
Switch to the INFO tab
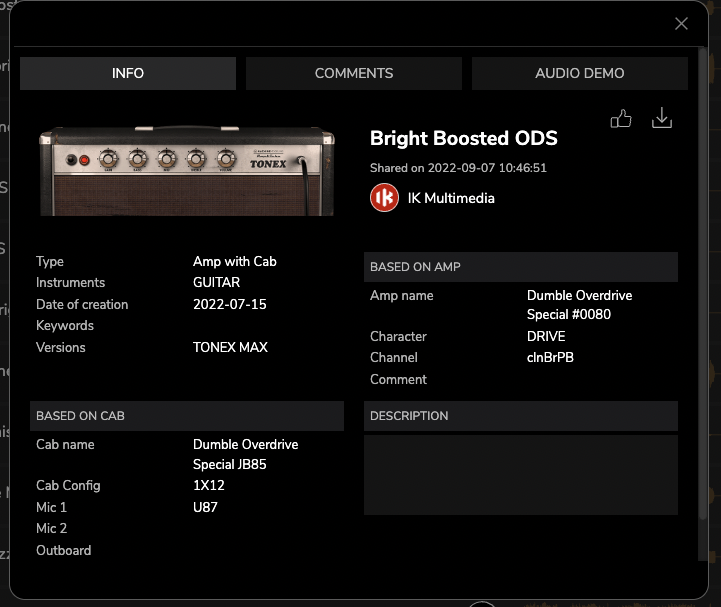pos(128,73)
